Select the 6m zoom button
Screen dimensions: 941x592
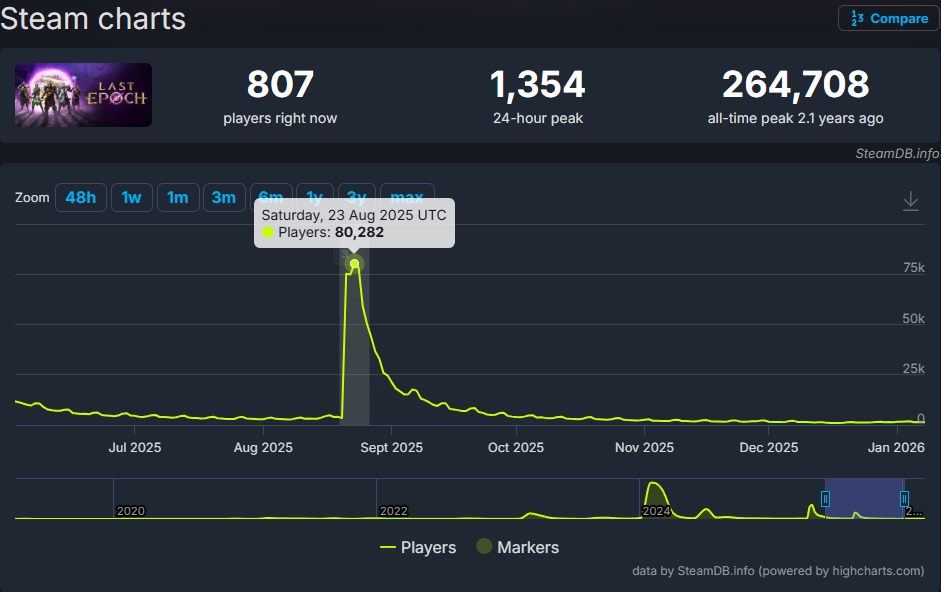tap(270, 194)
